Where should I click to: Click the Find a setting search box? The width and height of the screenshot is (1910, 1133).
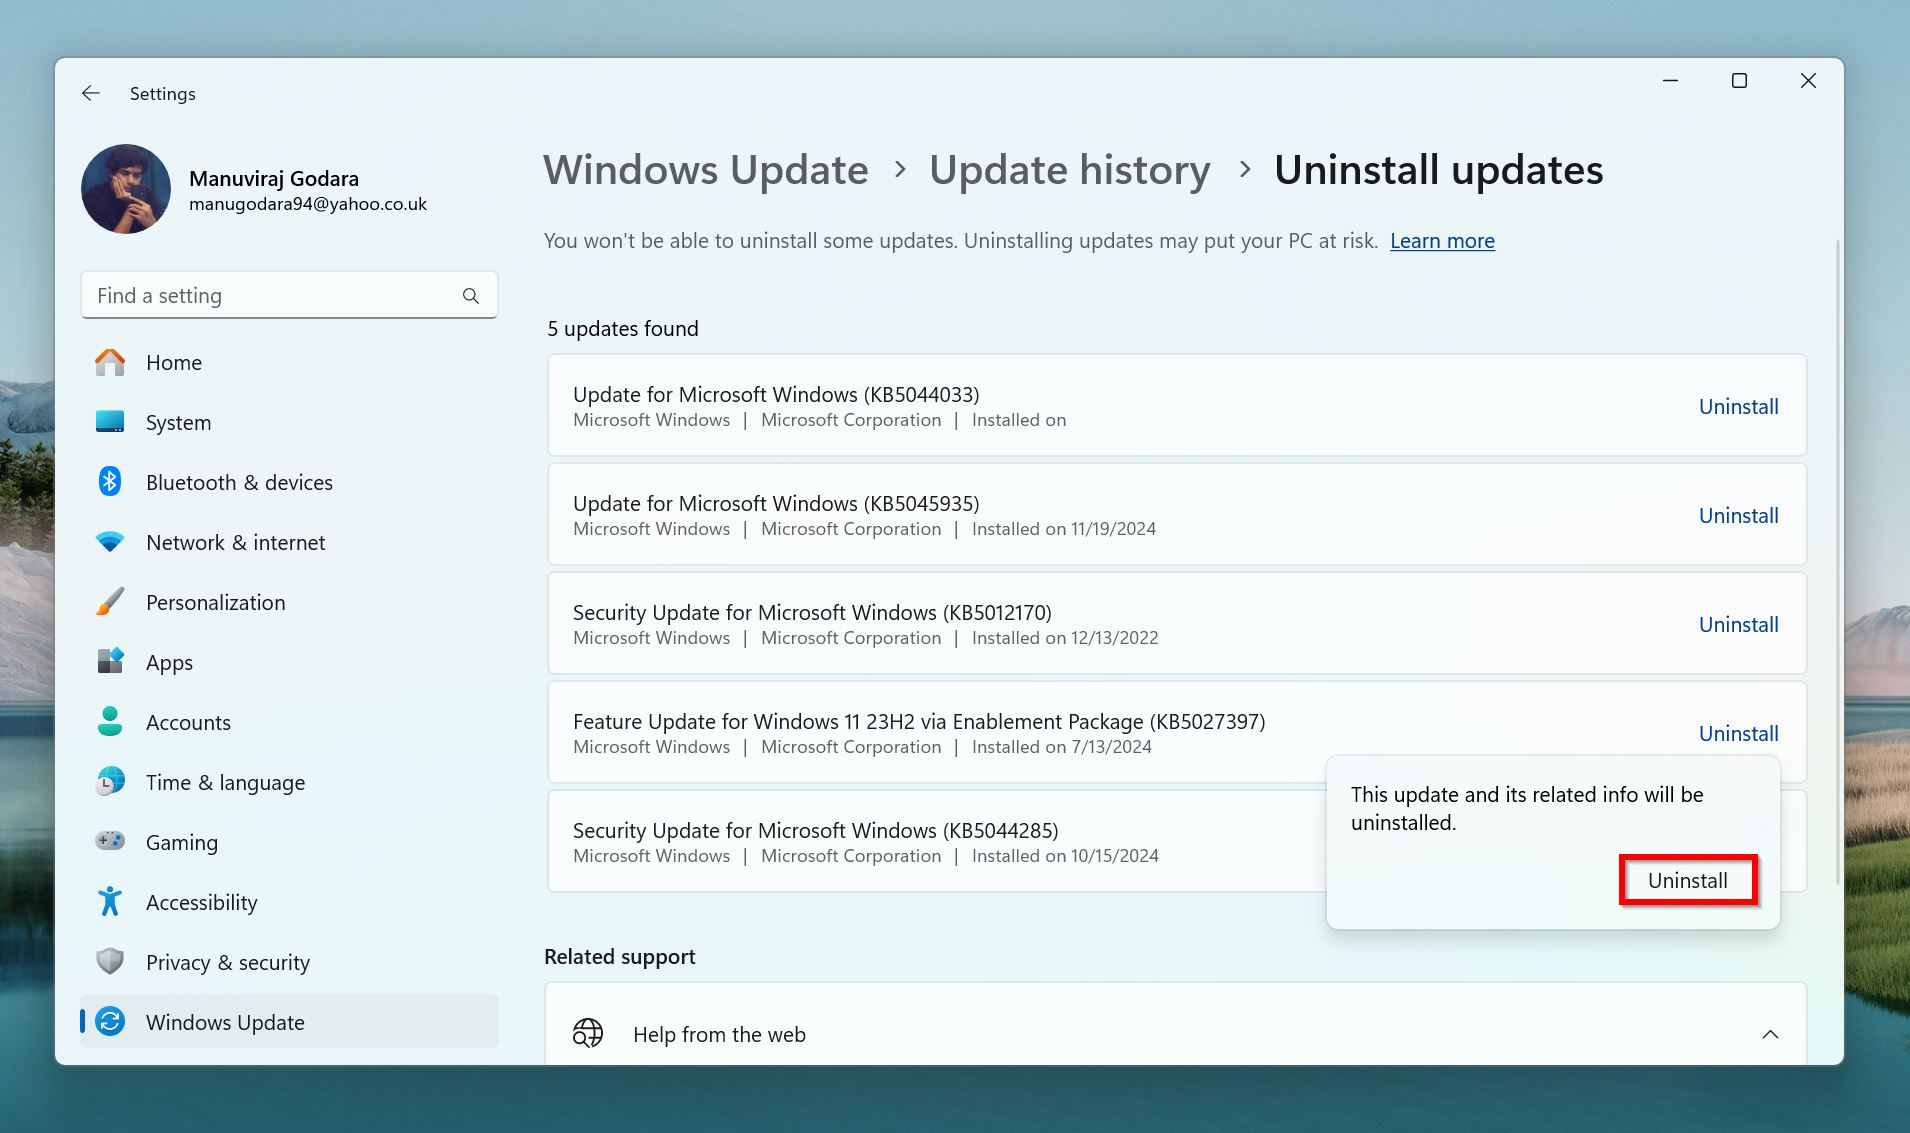click(289, 295)
